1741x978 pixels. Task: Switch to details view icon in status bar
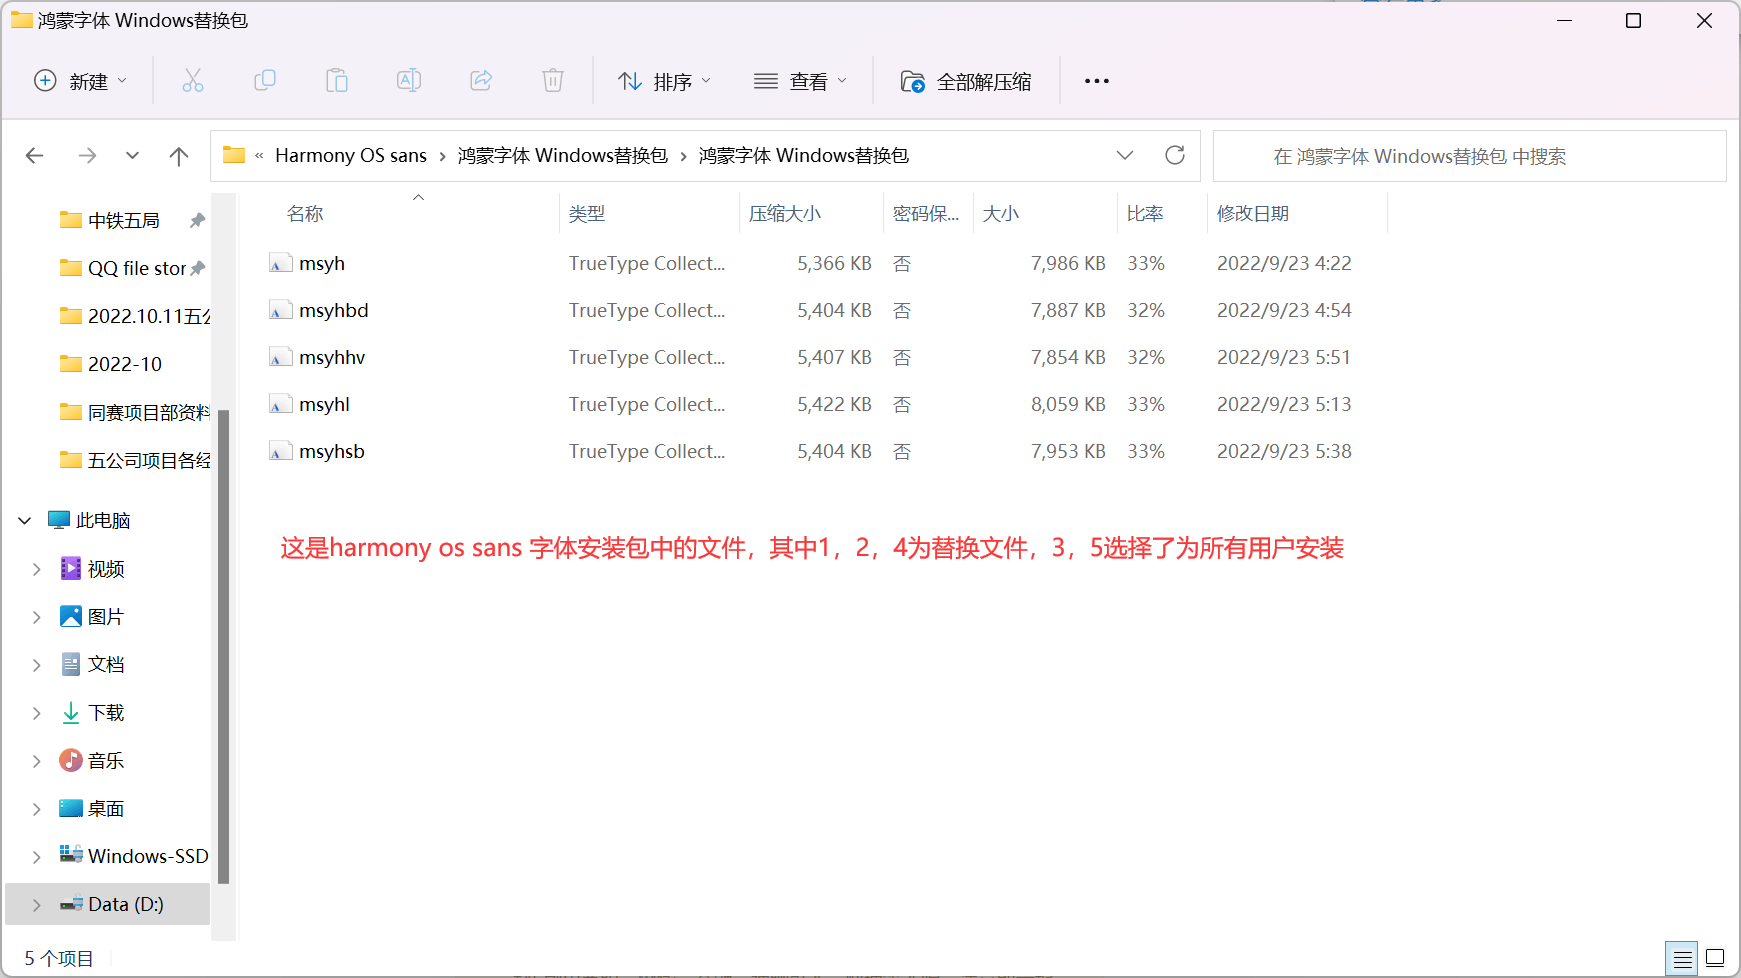tap(1682, 959)
